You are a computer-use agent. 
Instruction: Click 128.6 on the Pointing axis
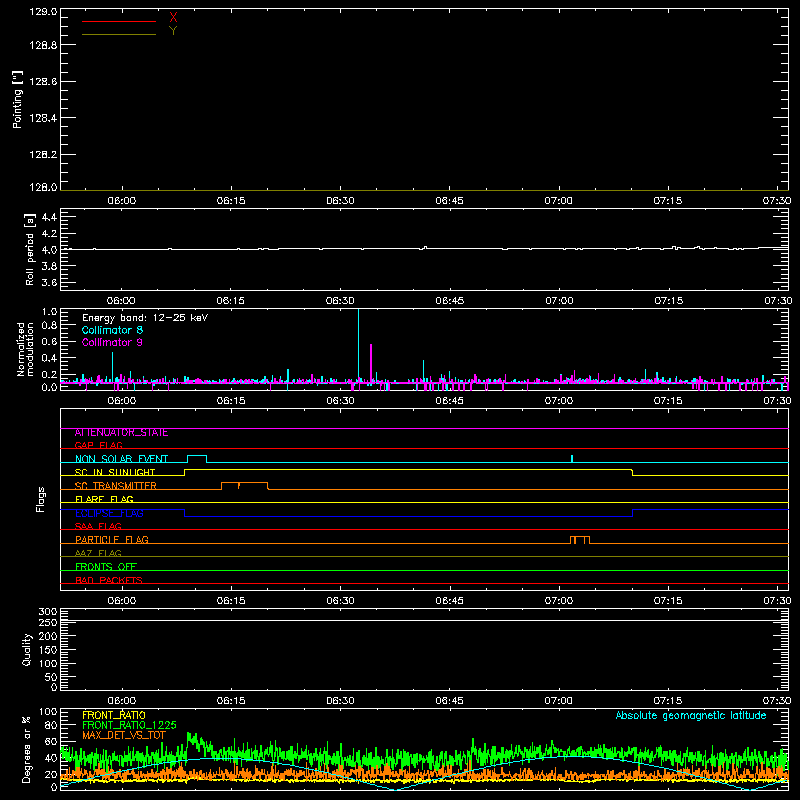(43, 81)
